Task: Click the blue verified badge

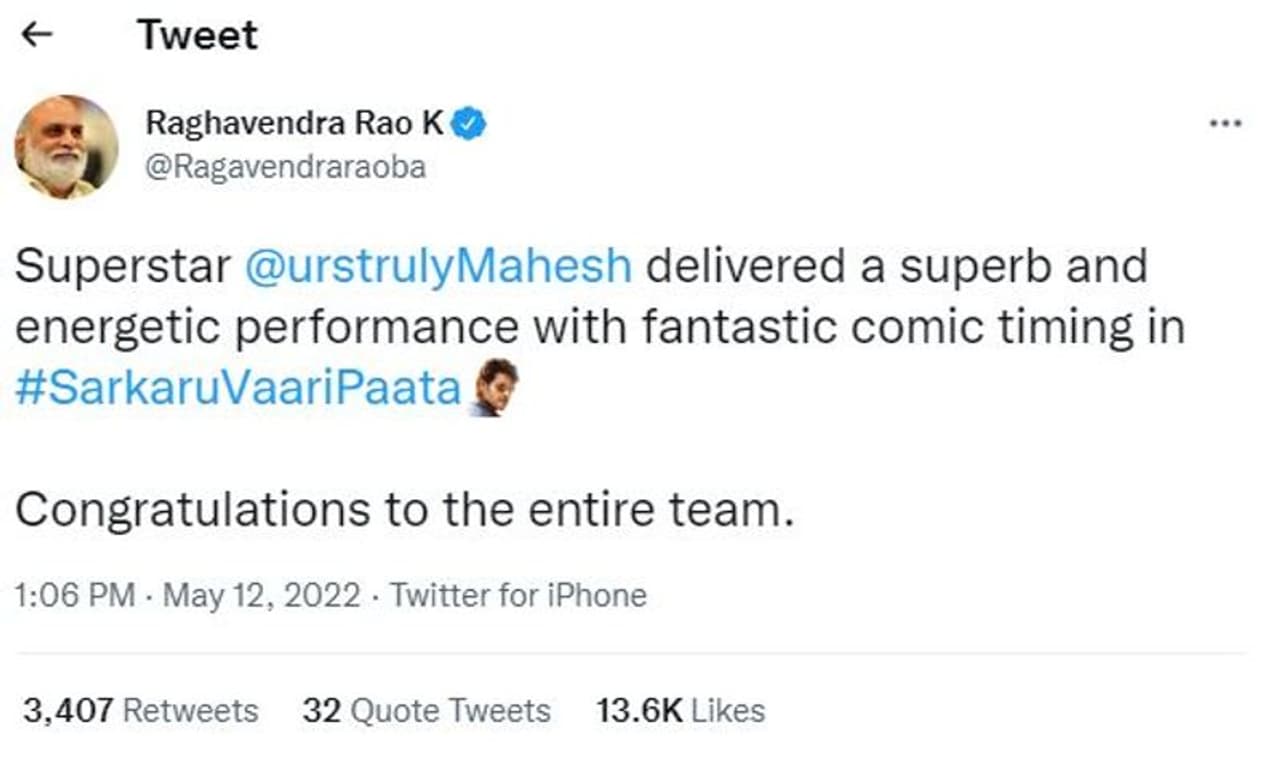Action: 470,123
